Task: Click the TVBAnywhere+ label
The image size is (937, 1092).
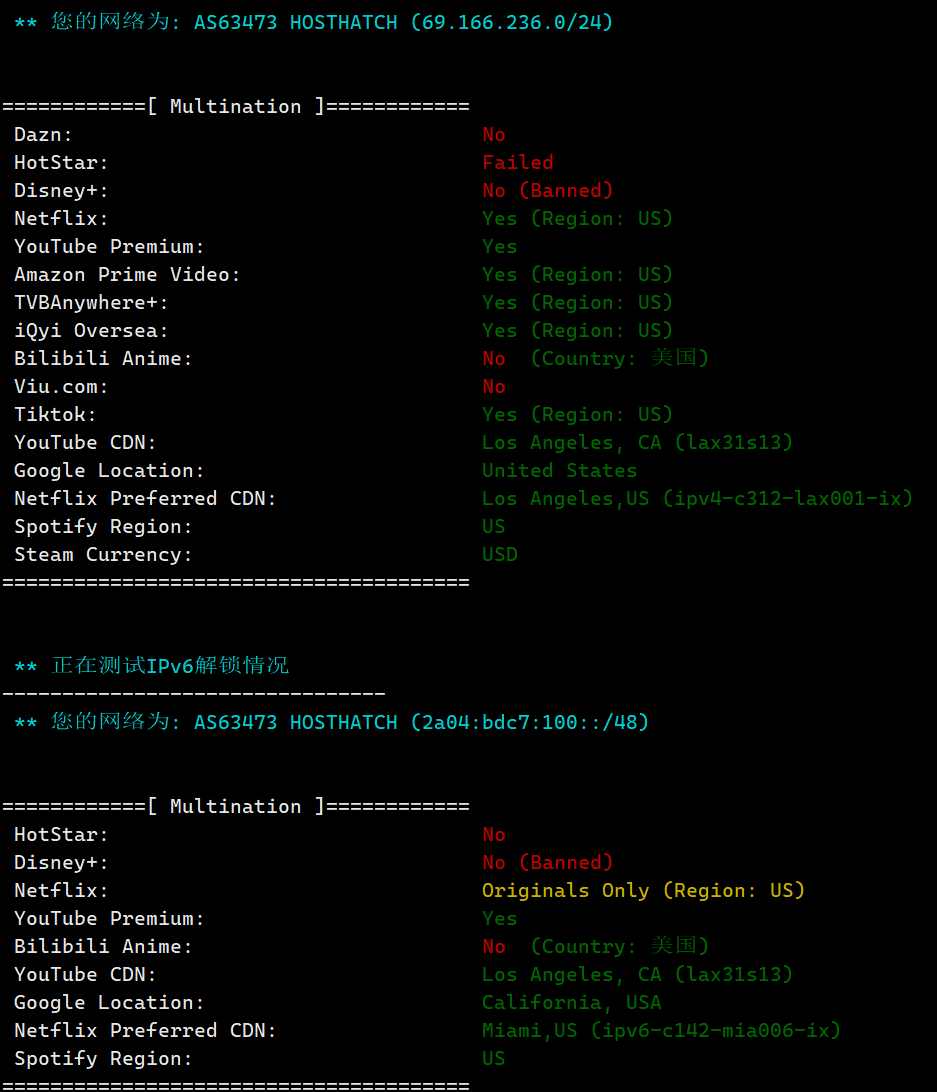Action: pos(91,302)
